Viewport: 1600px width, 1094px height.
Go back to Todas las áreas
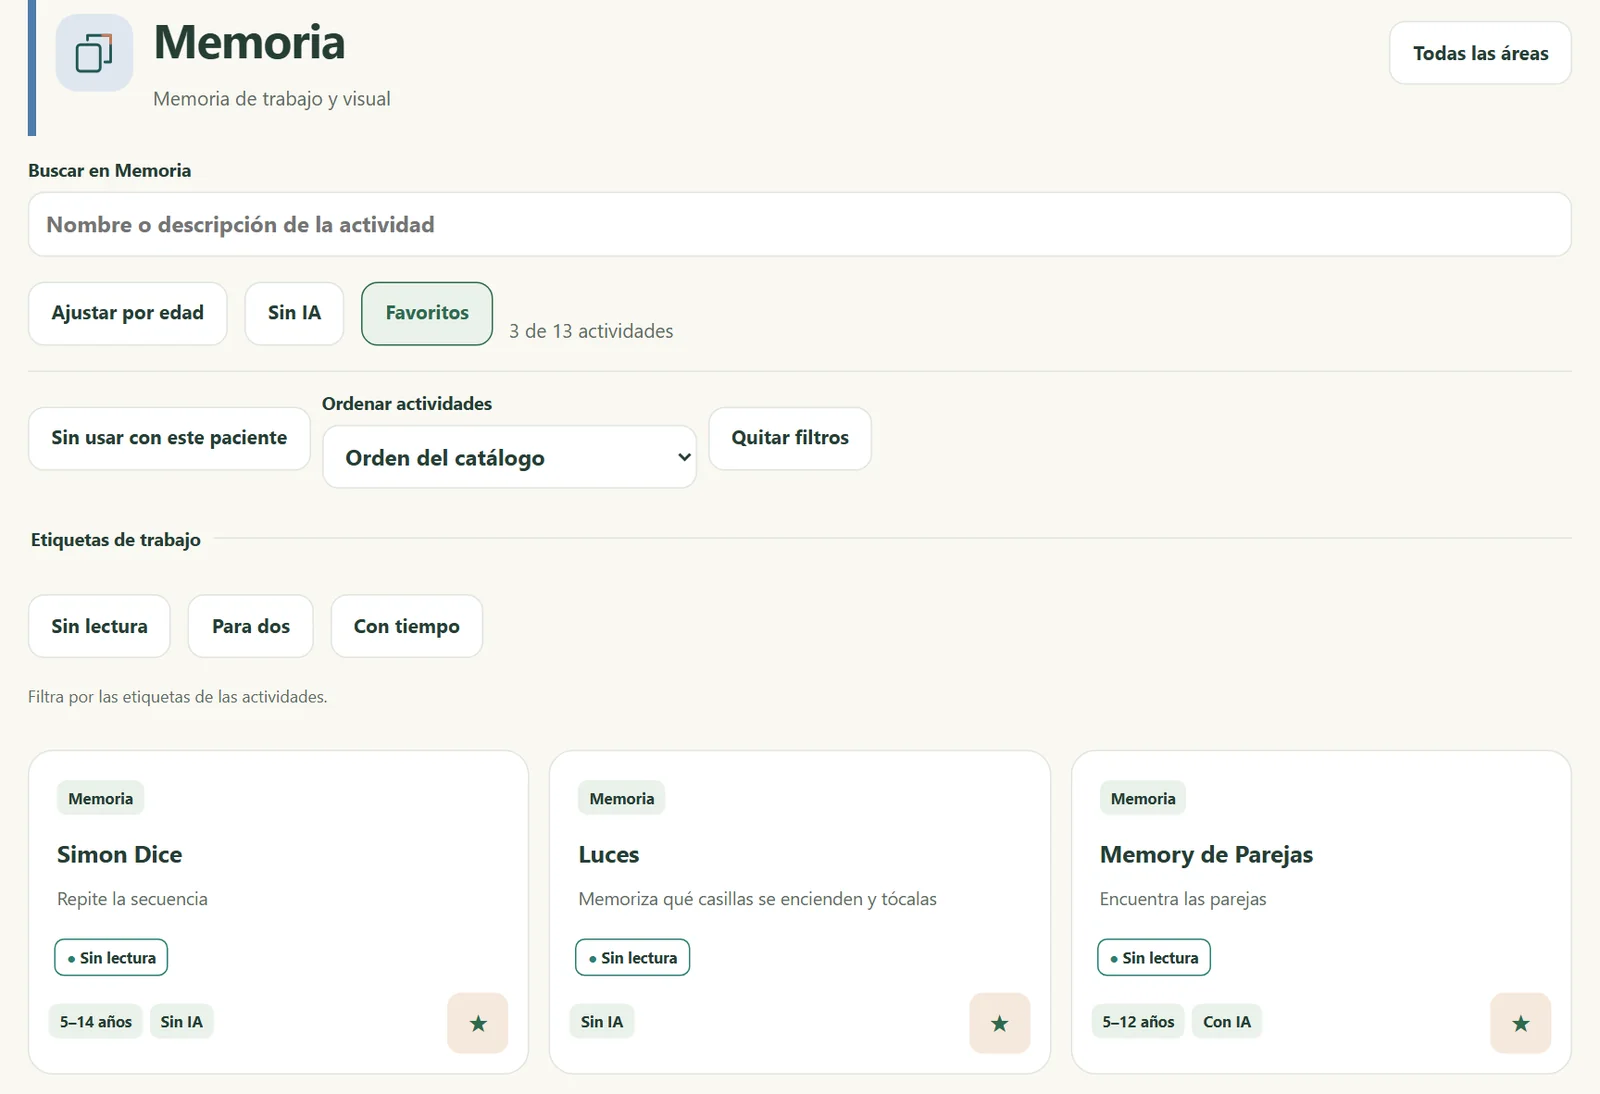pos(1480,53)
